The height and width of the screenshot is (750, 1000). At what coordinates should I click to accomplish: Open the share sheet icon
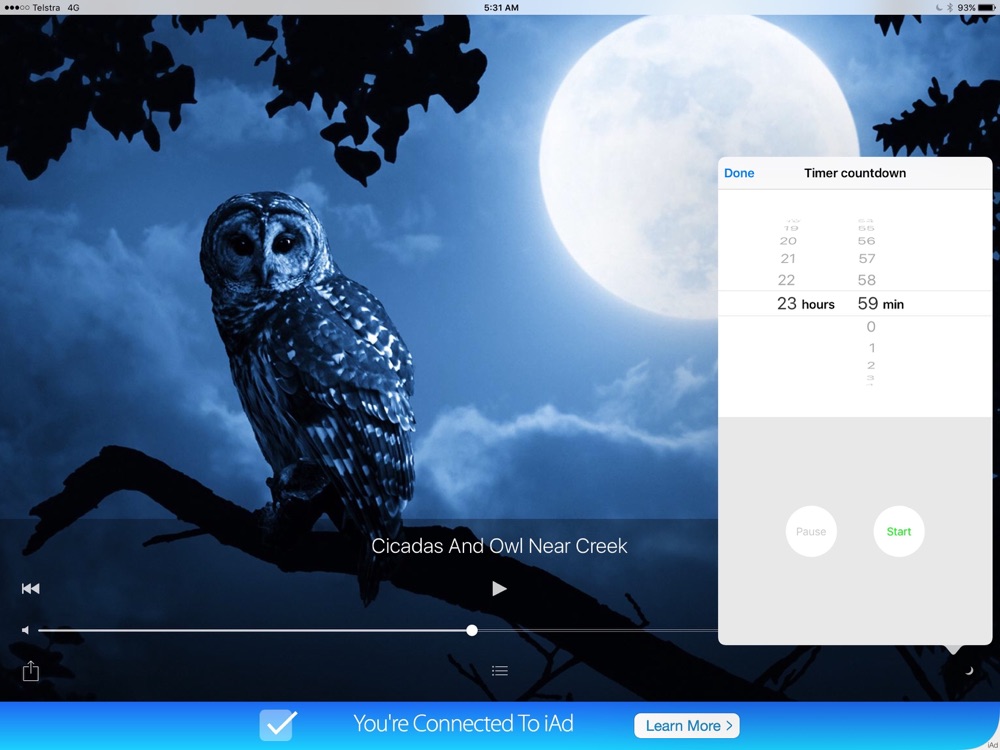30,671
